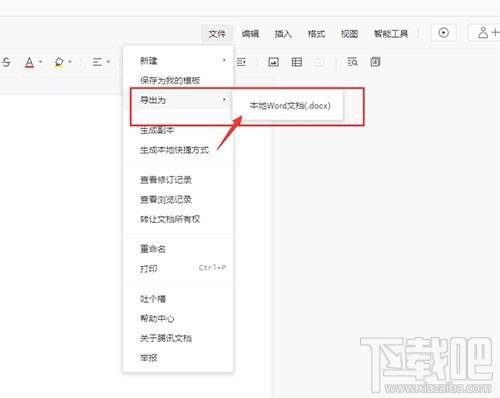This screenshot has height=398, width=500.
Task: Open the 智能工具 menu
Action: pyautogui.click(x=391, y=34)
